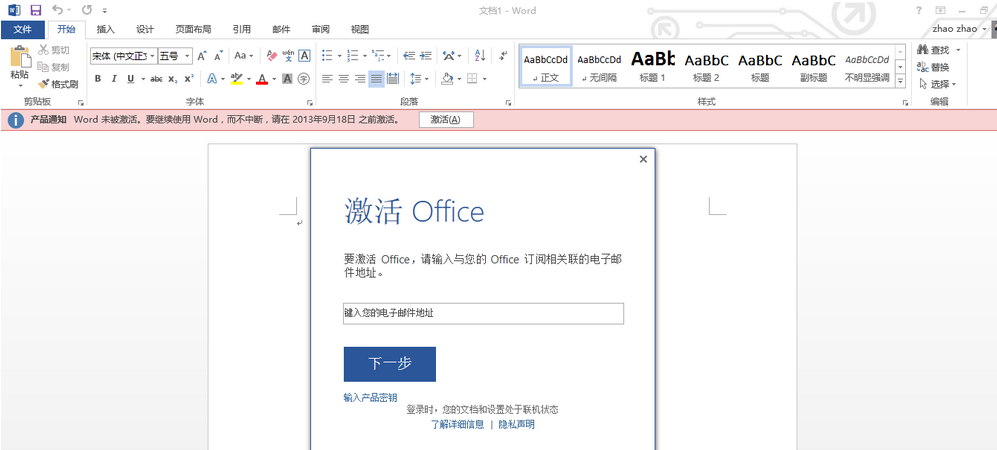Toggle bold formatting
This screenshot has height=450, width=997.
click(98, 79)
